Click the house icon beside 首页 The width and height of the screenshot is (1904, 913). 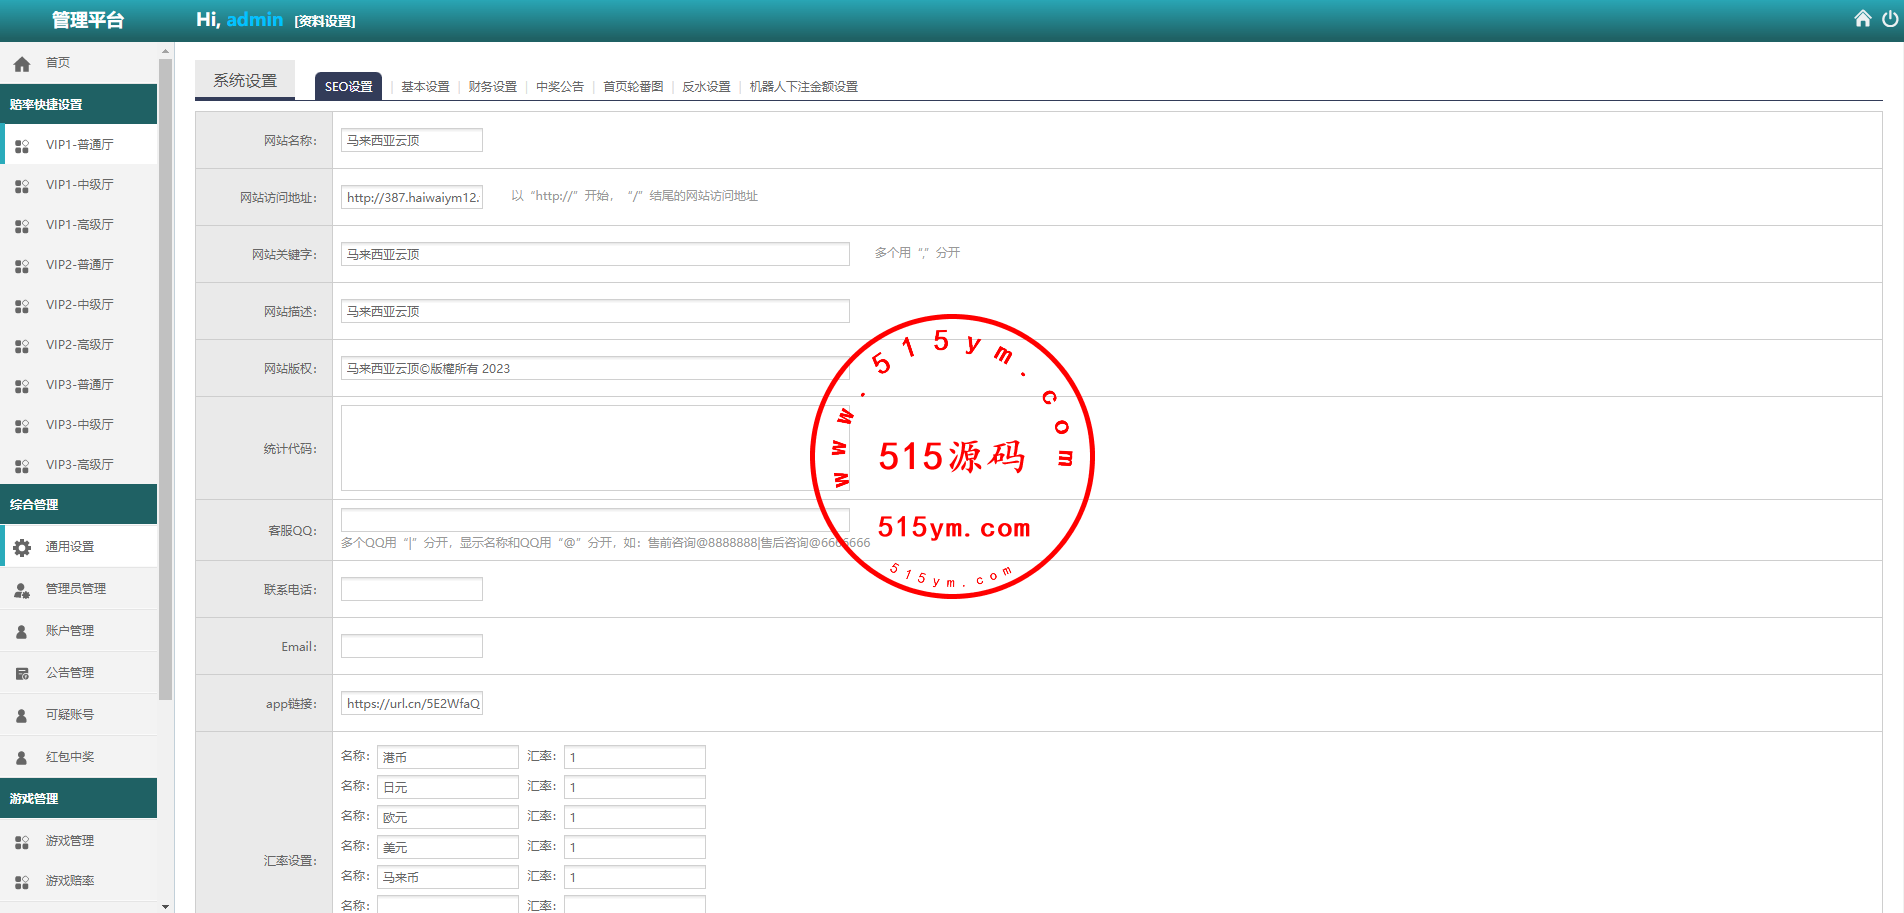click(22, 64)
